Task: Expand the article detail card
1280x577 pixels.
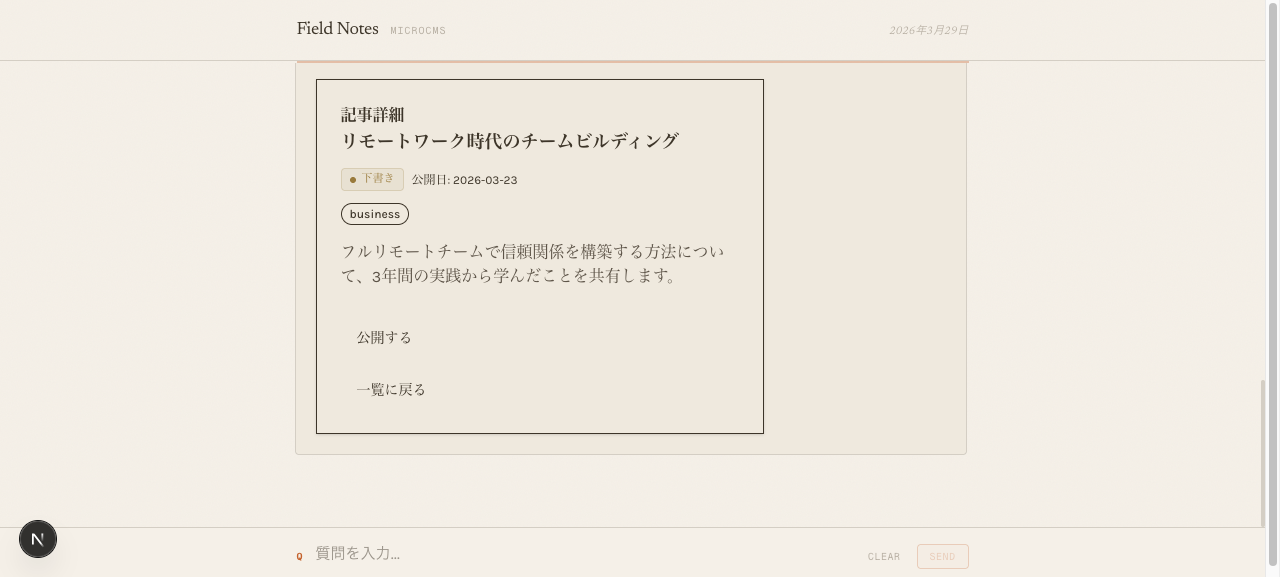Action: [x=539, y=255]
